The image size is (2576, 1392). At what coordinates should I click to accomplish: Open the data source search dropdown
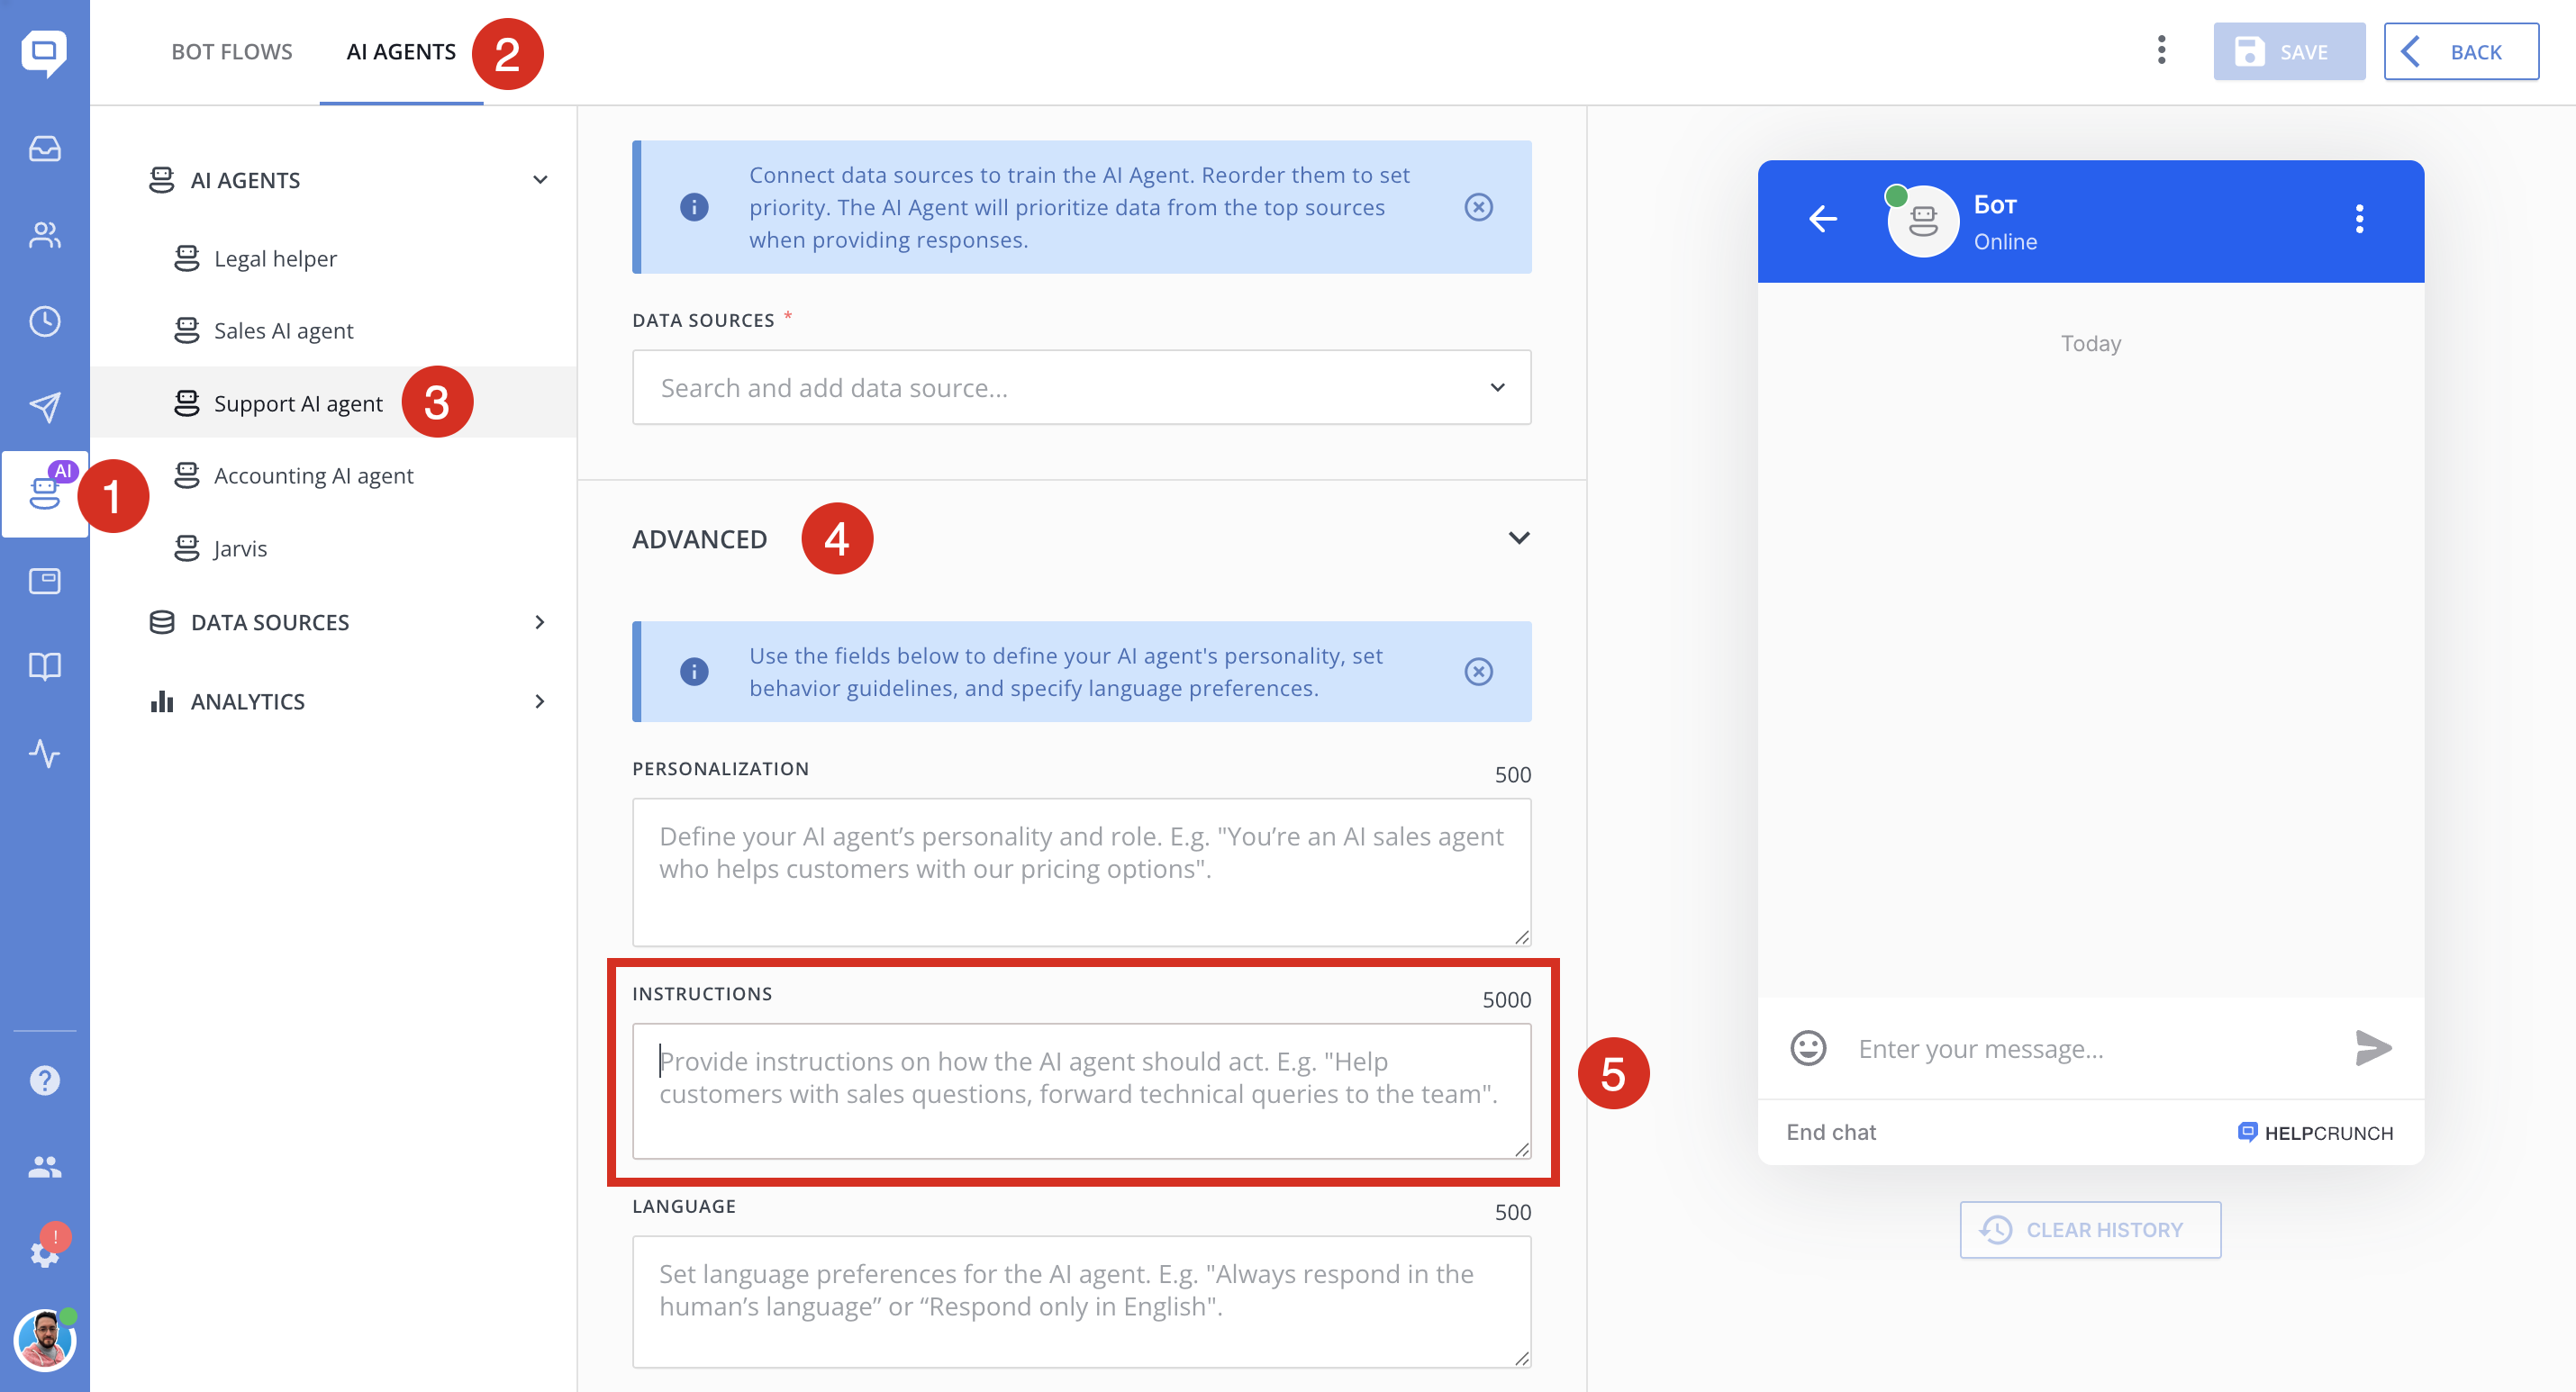[1081, 387]
